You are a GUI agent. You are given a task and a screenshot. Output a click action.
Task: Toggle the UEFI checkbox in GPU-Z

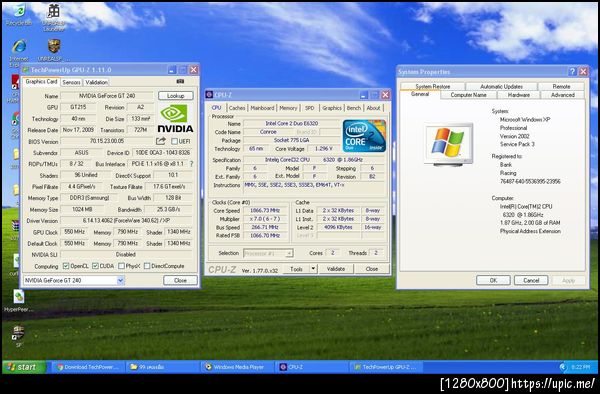coord(174,141)
